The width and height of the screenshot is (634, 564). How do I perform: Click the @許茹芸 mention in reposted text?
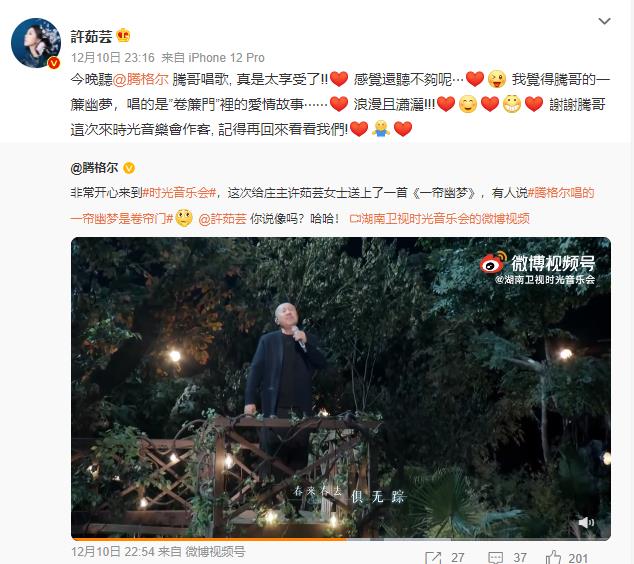click(222, 219)
